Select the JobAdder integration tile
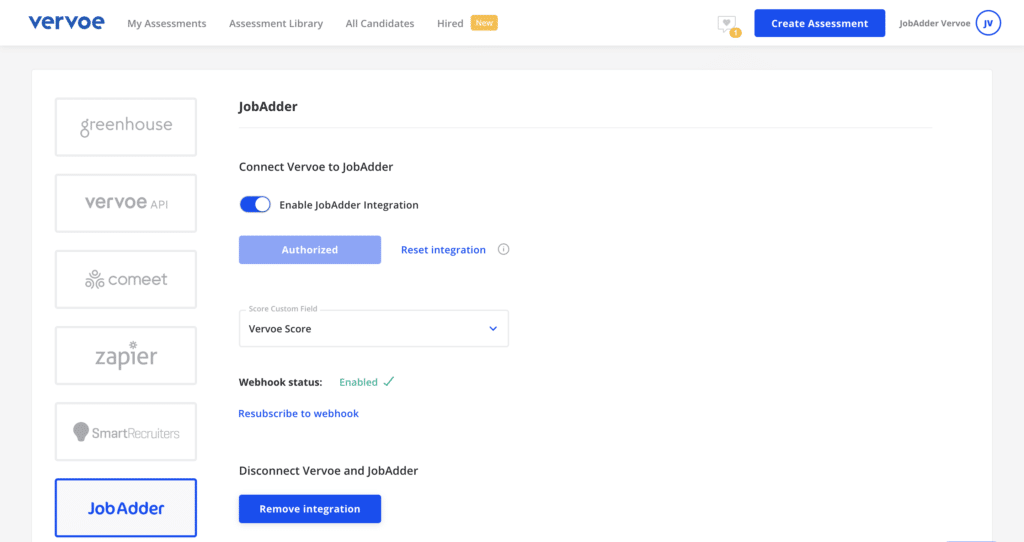Screen dimensions: 1024x542 click(x=126, y=507)
